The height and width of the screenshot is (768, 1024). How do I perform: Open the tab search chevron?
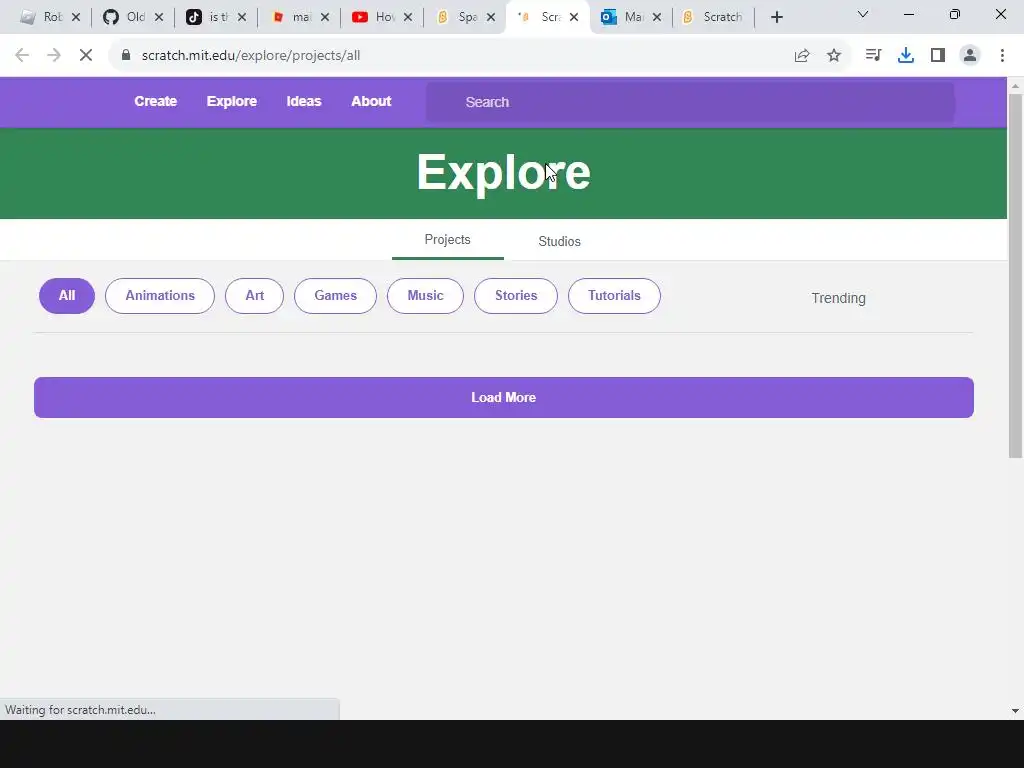click(863, 14)
